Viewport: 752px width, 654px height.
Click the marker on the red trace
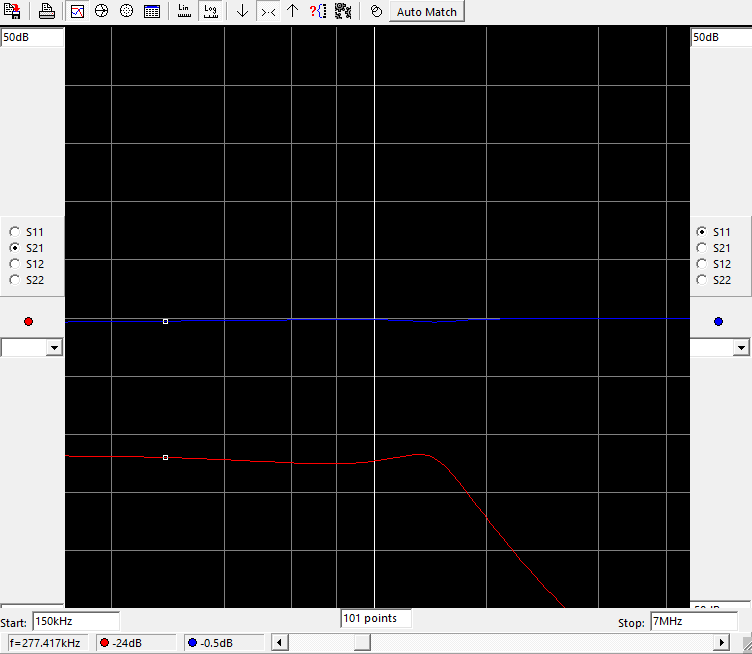point(165,457)
